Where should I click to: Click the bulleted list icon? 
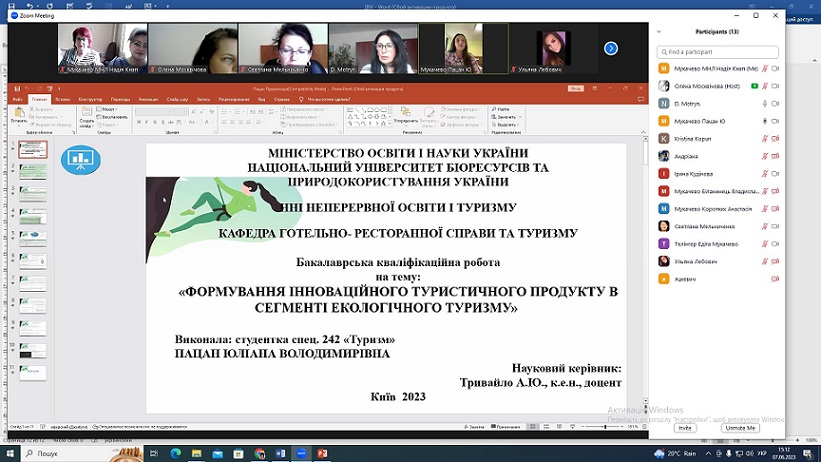coord(225,112)
